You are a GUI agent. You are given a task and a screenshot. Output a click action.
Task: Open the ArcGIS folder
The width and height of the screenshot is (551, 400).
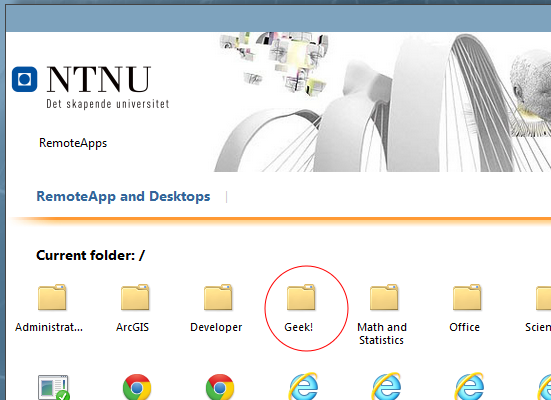(135, 297)
